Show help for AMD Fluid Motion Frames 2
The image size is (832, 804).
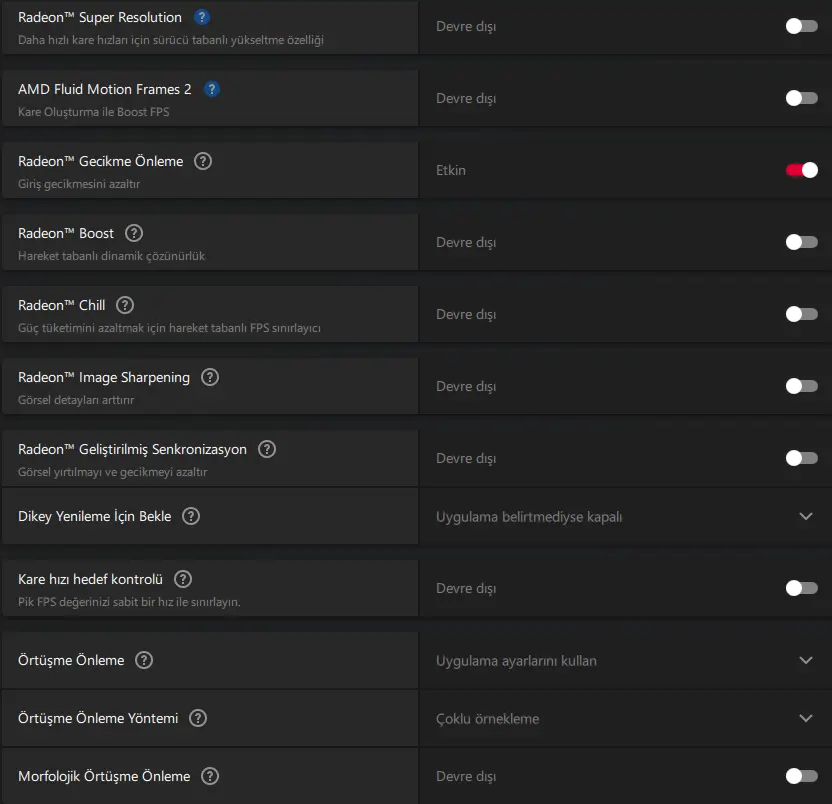point(212,89)
